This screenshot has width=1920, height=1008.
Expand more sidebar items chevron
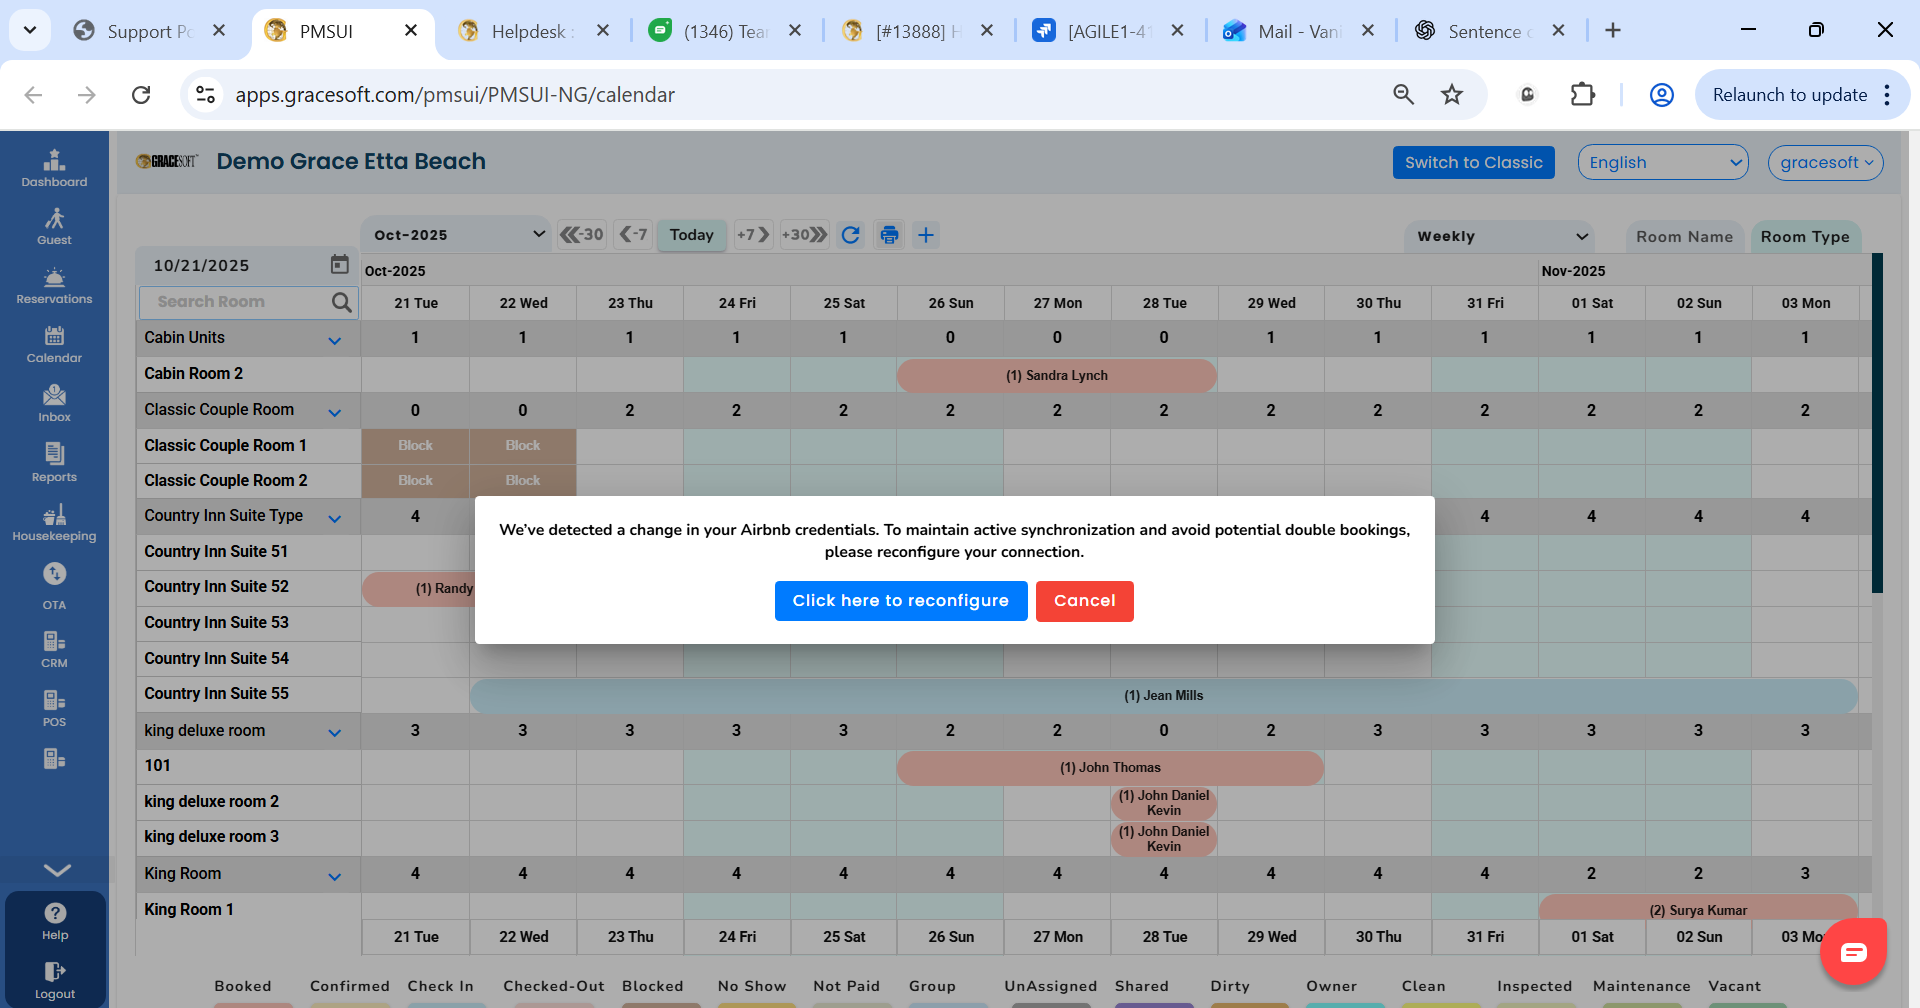[57, 870]
